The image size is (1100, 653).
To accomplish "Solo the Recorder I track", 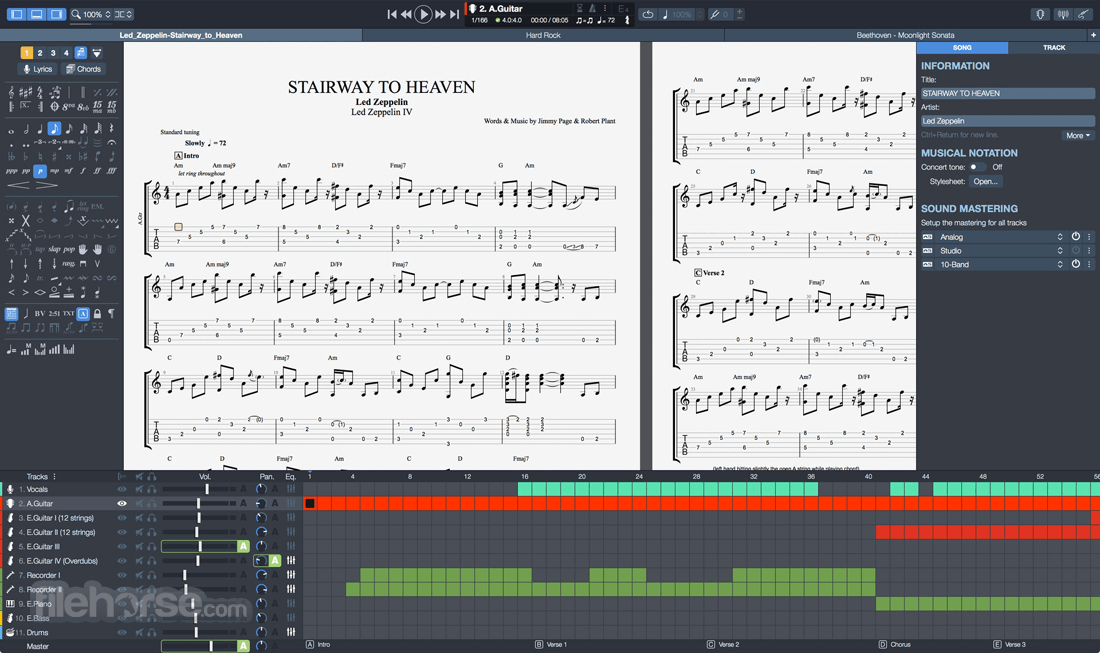I will tap(152, 575).
